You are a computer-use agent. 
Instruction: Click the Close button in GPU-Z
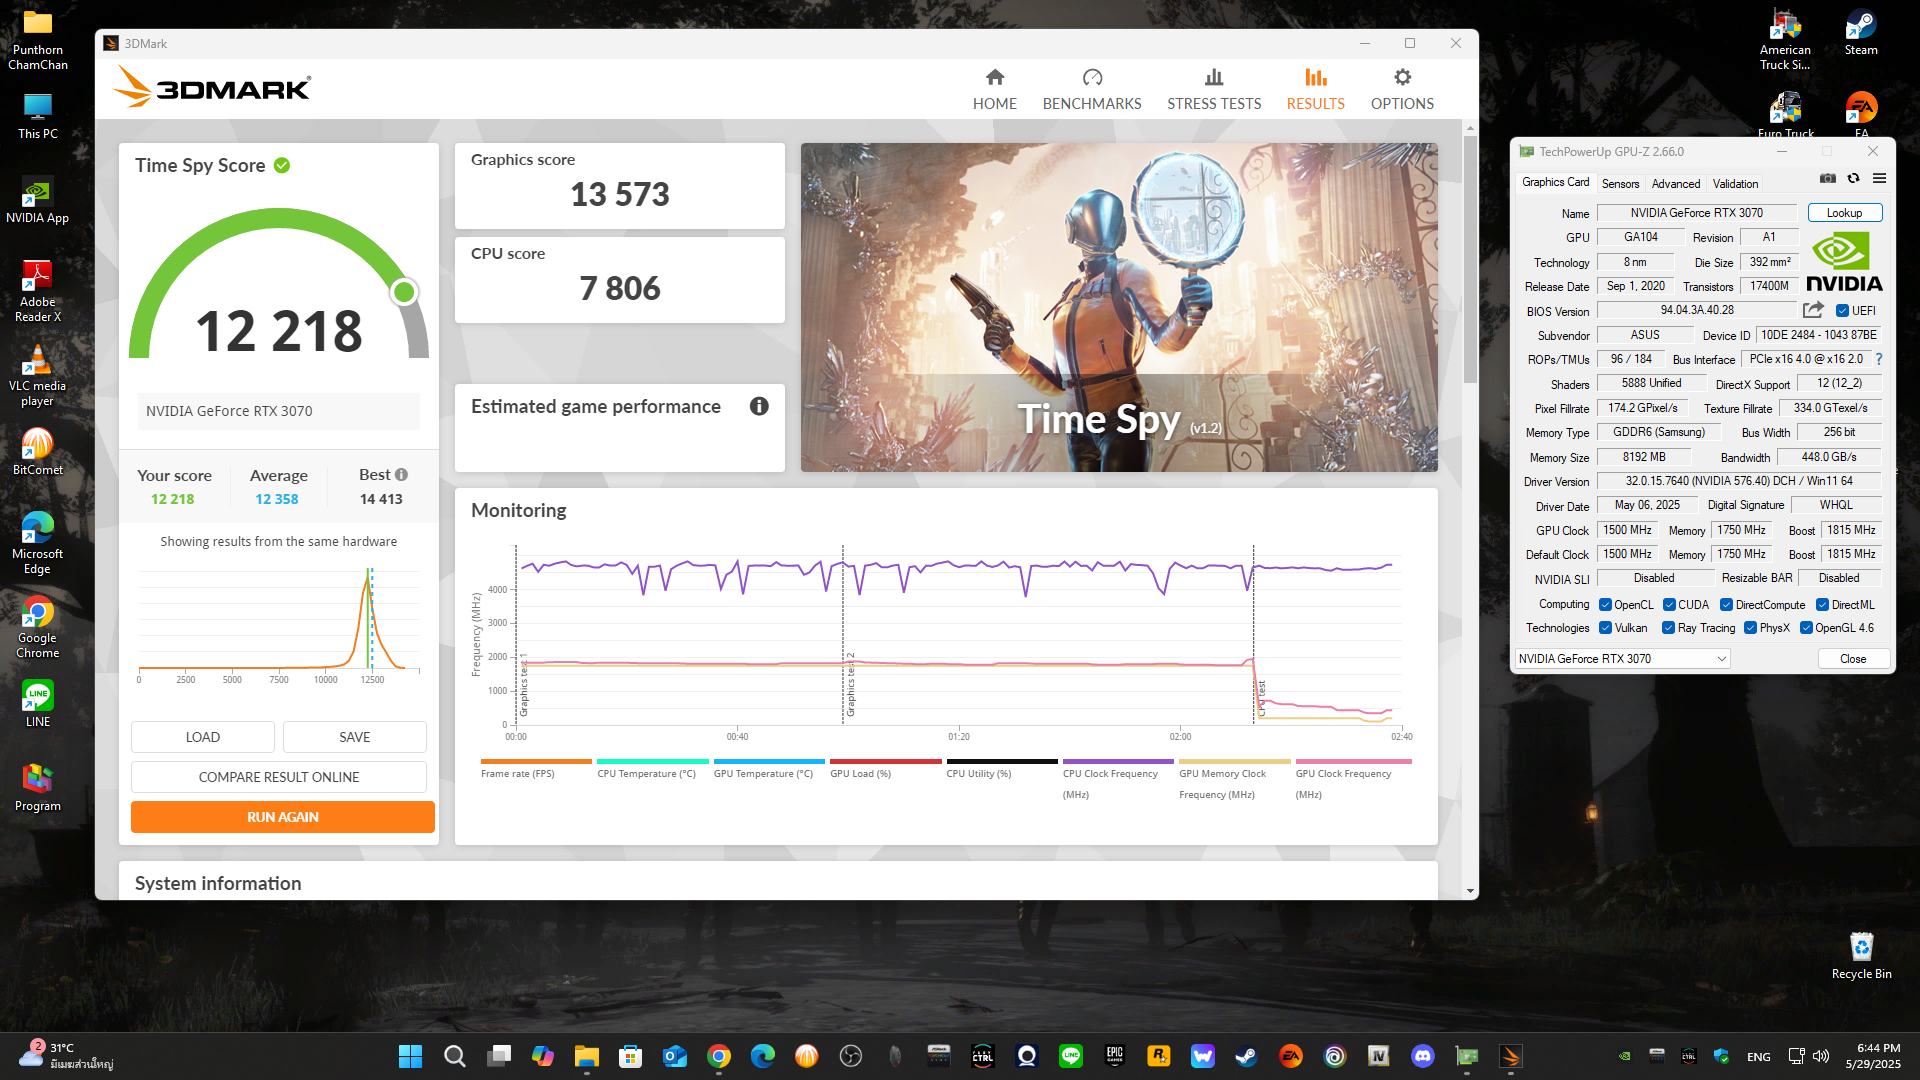point(1852,659)
